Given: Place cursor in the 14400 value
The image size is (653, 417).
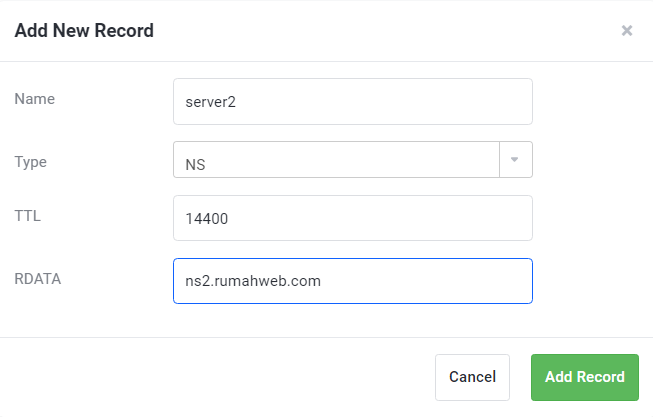Looking at the screenshot, I should coord(207,219).
